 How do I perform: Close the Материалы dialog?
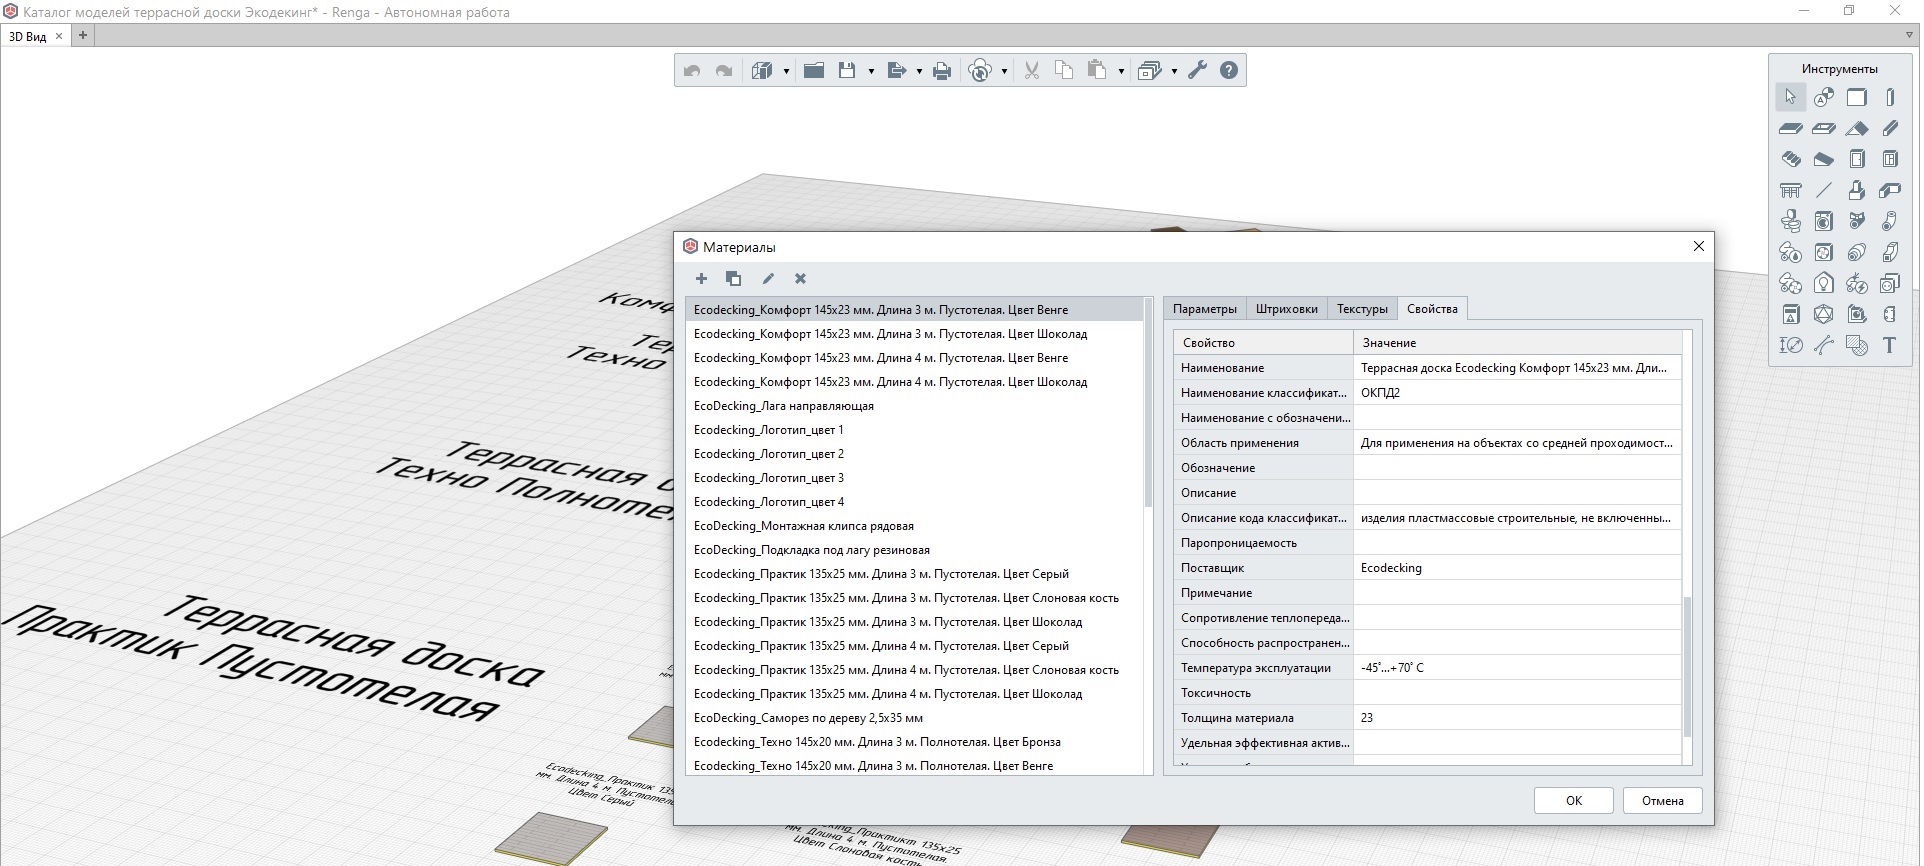coord(1698,246)
